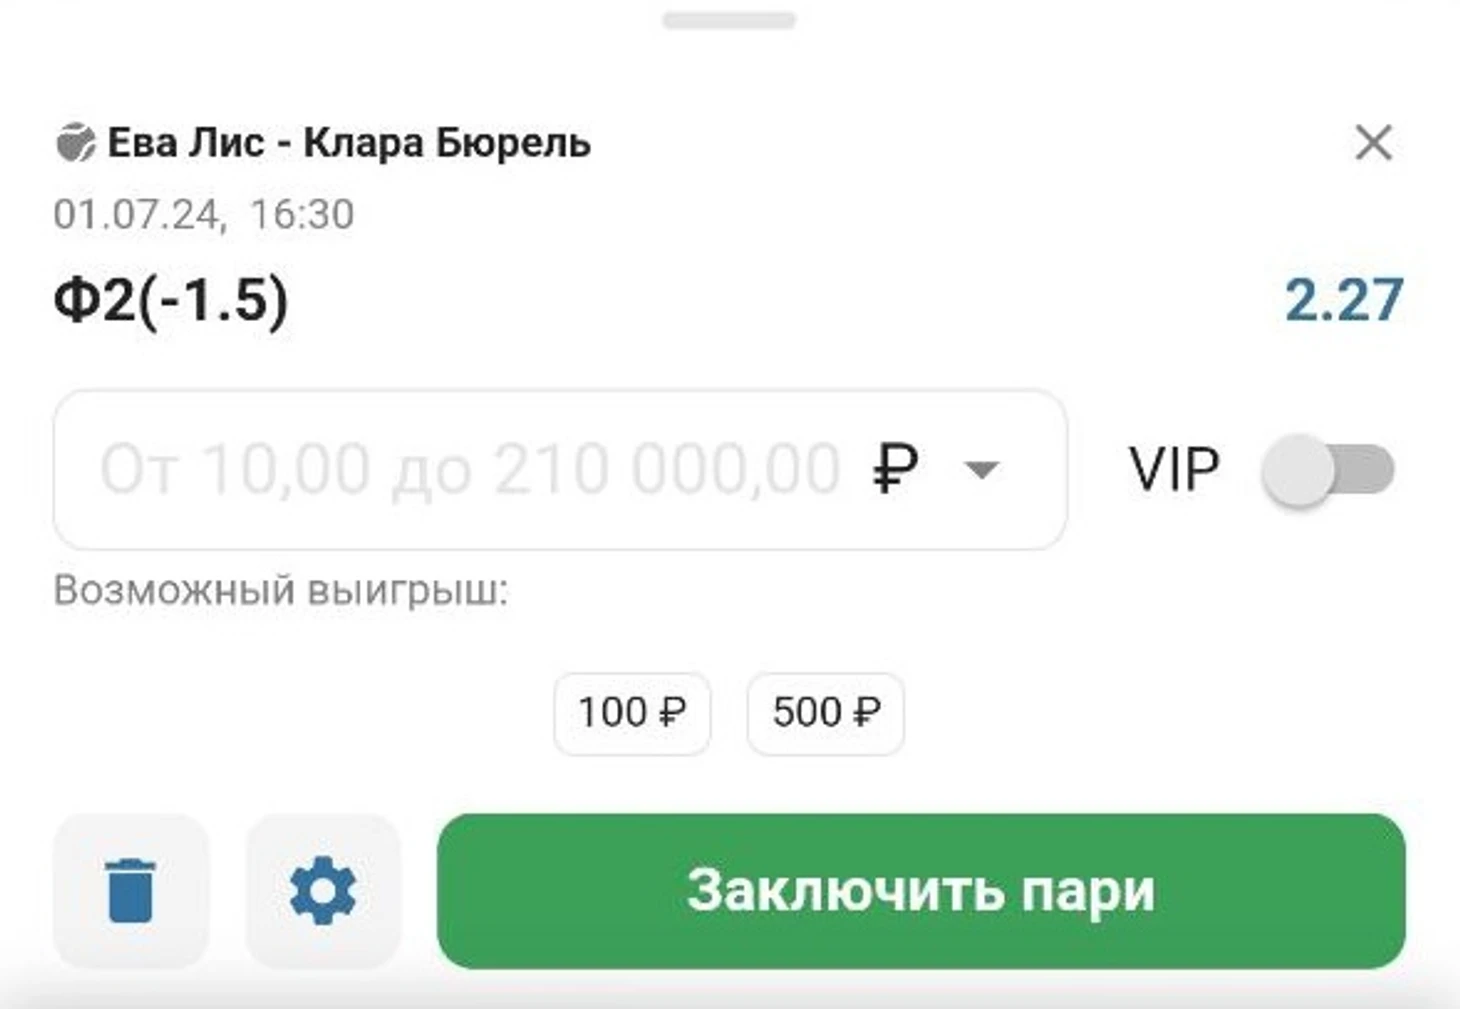The image size is (1460, 1009).
Task: Expand the currency dropdown arrow
Action: tap(981, 470)
